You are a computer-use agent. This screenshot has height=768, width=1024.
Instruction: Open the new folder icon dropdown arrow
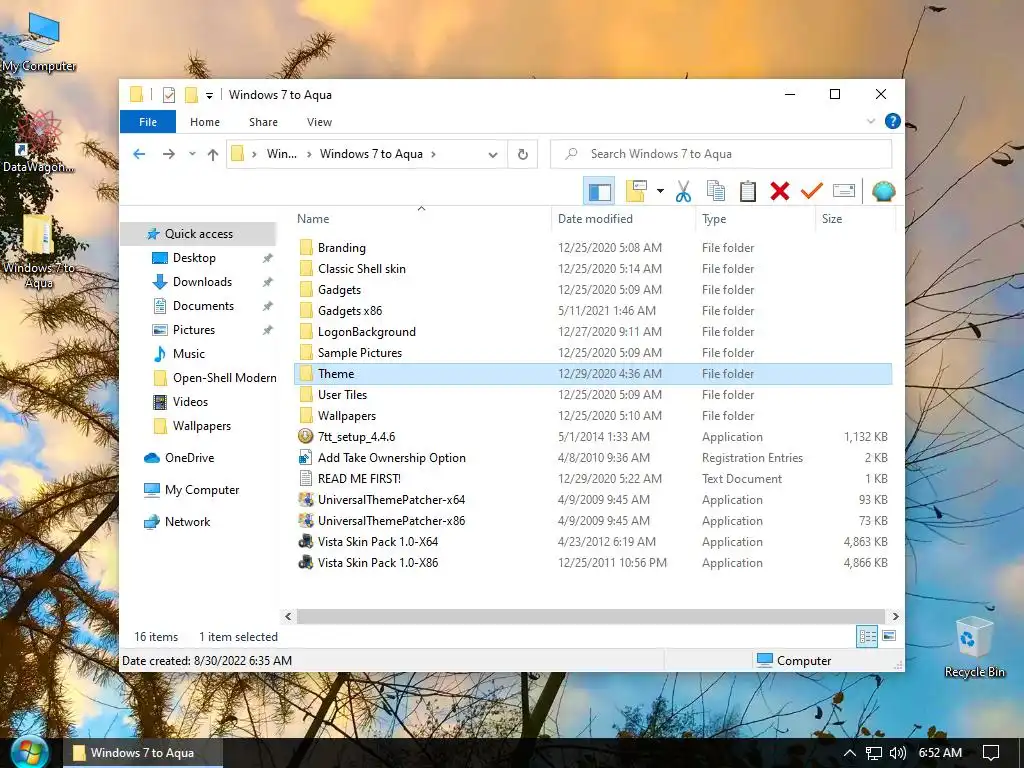click(660, 191)
